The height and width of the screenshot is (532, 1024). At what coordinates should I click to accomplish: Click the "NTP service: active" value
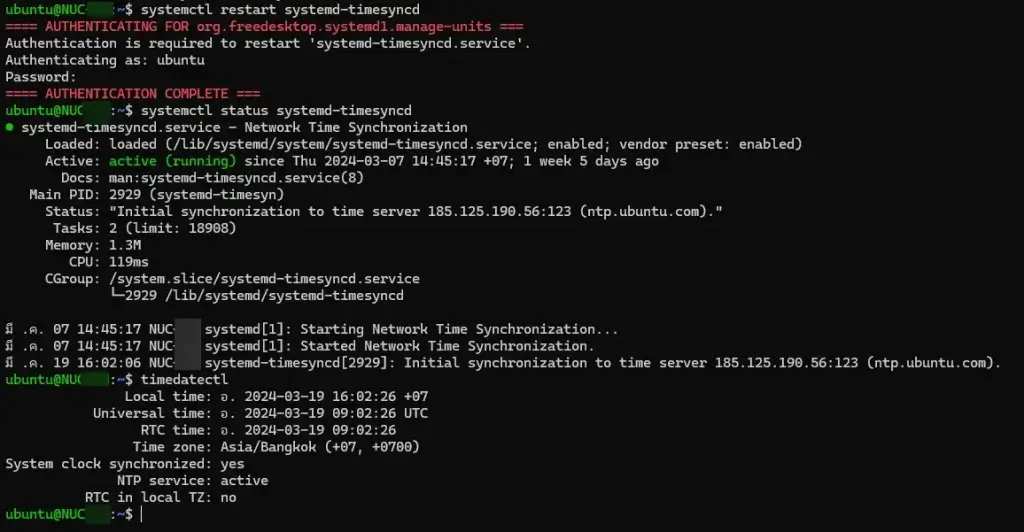(244, 481)
